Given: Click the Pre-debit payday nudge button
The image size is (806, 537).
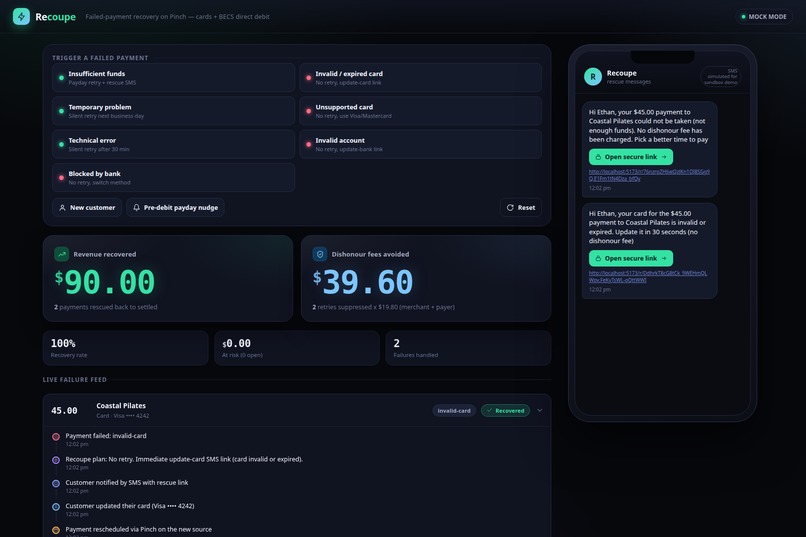Looking at the screenshot, I should (x=175, y=208).
